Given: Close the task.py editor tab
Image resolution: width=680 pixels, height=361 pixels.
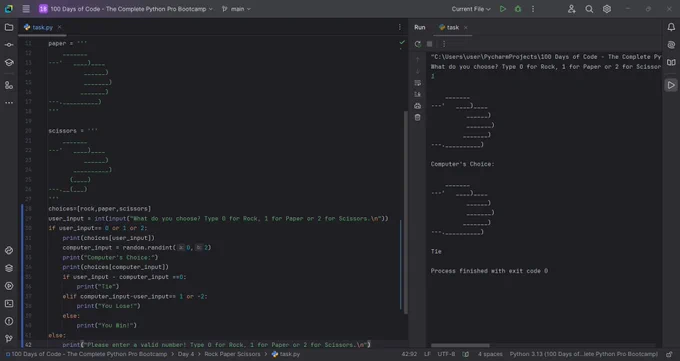Looking at the screenshot, I should click(x=59, y=27).
